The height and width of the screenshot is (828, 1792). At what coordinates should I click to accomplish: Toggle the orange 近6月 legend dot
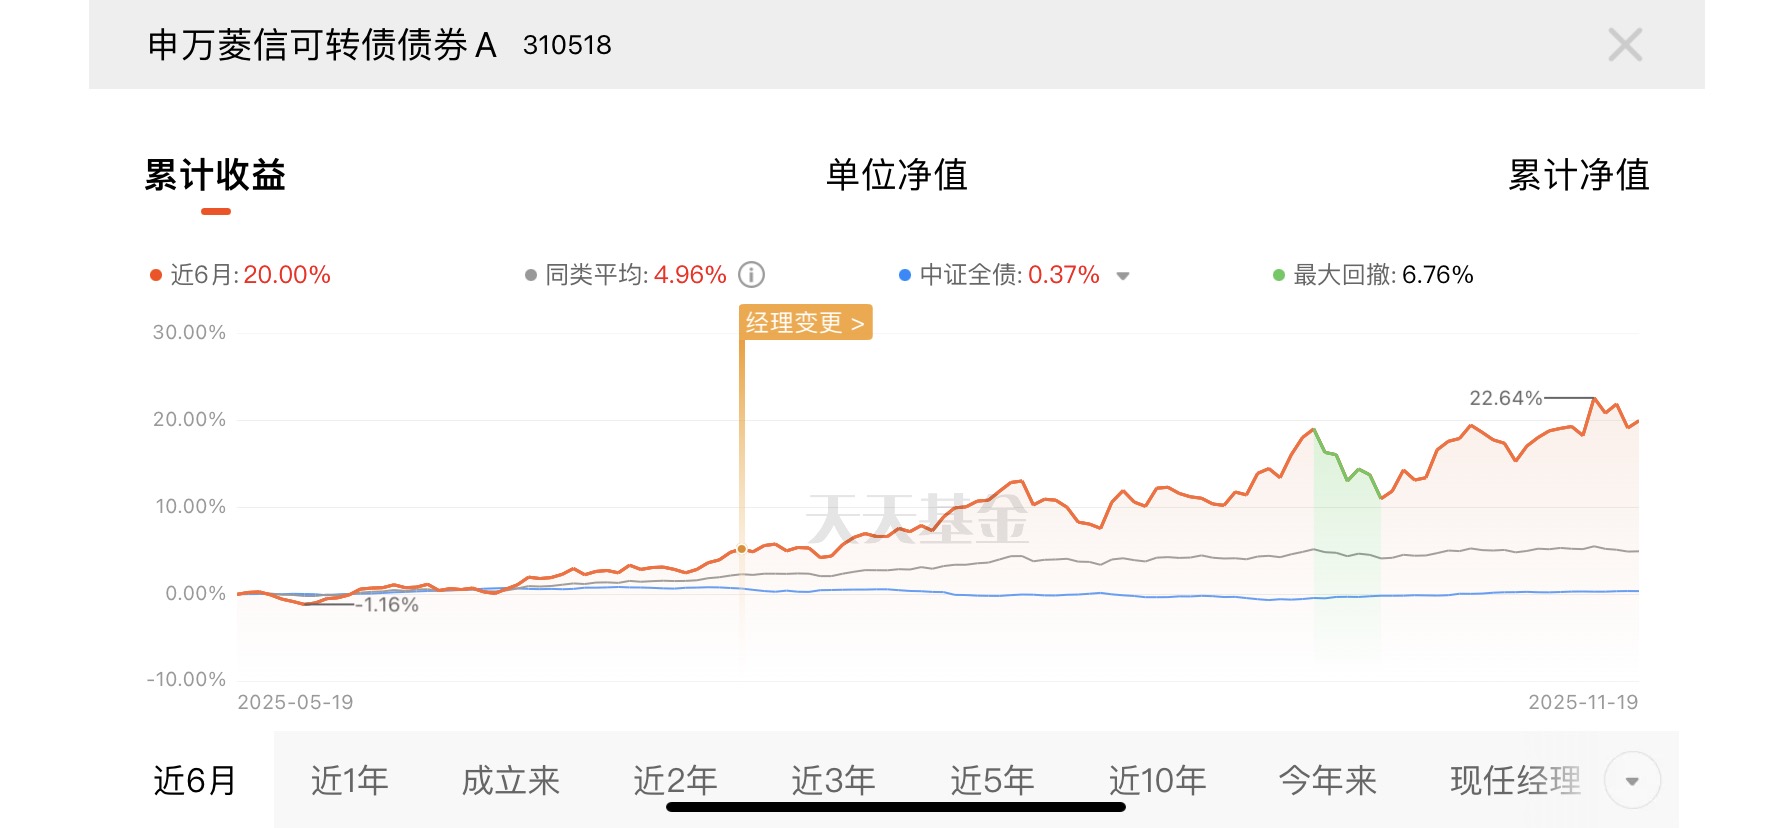156,275
